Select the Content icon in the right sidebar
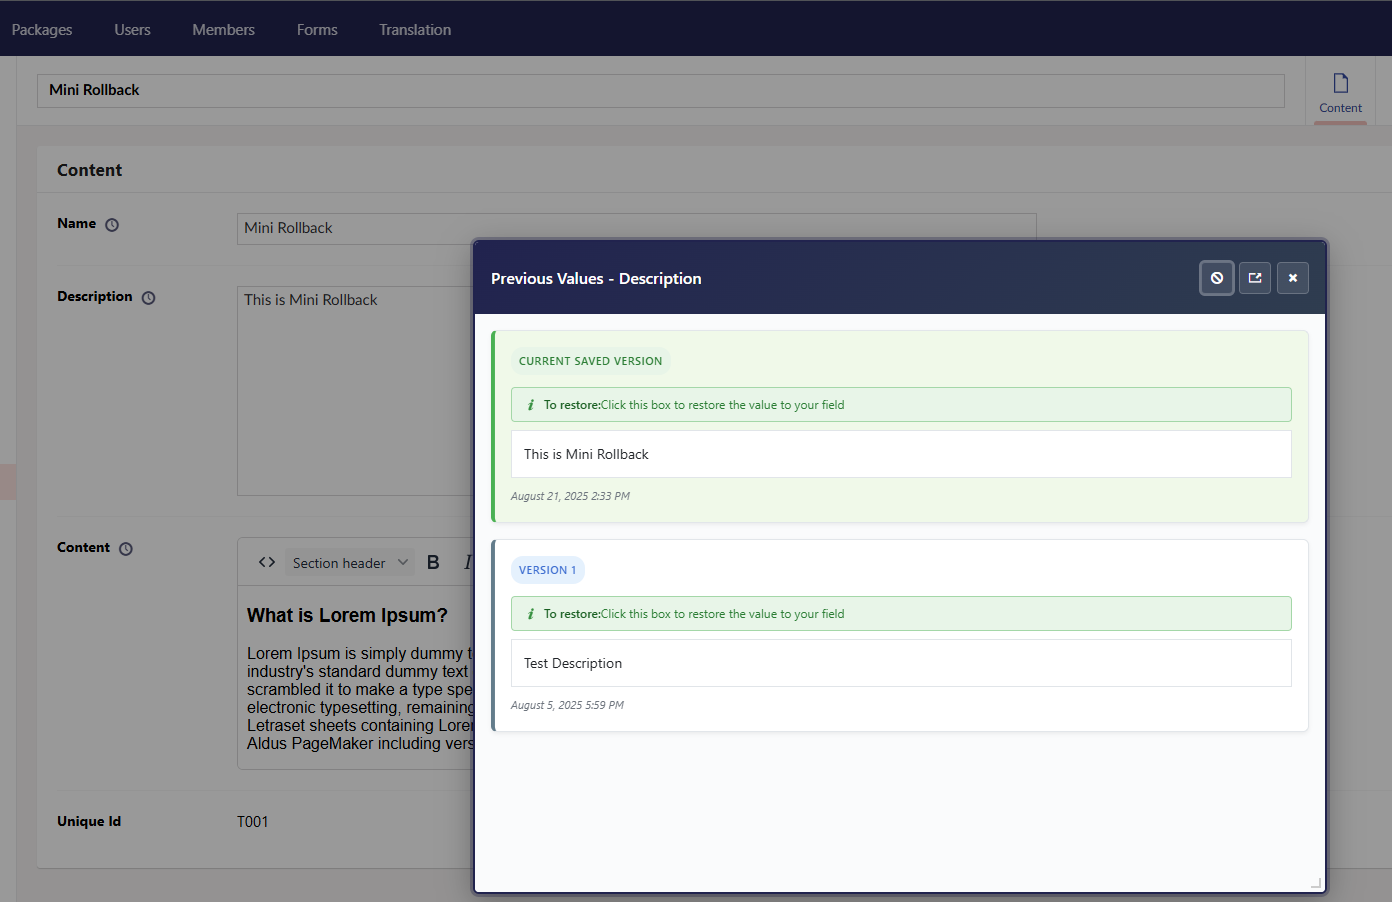Viewport: 1392px width, 902px height. 1340,90
